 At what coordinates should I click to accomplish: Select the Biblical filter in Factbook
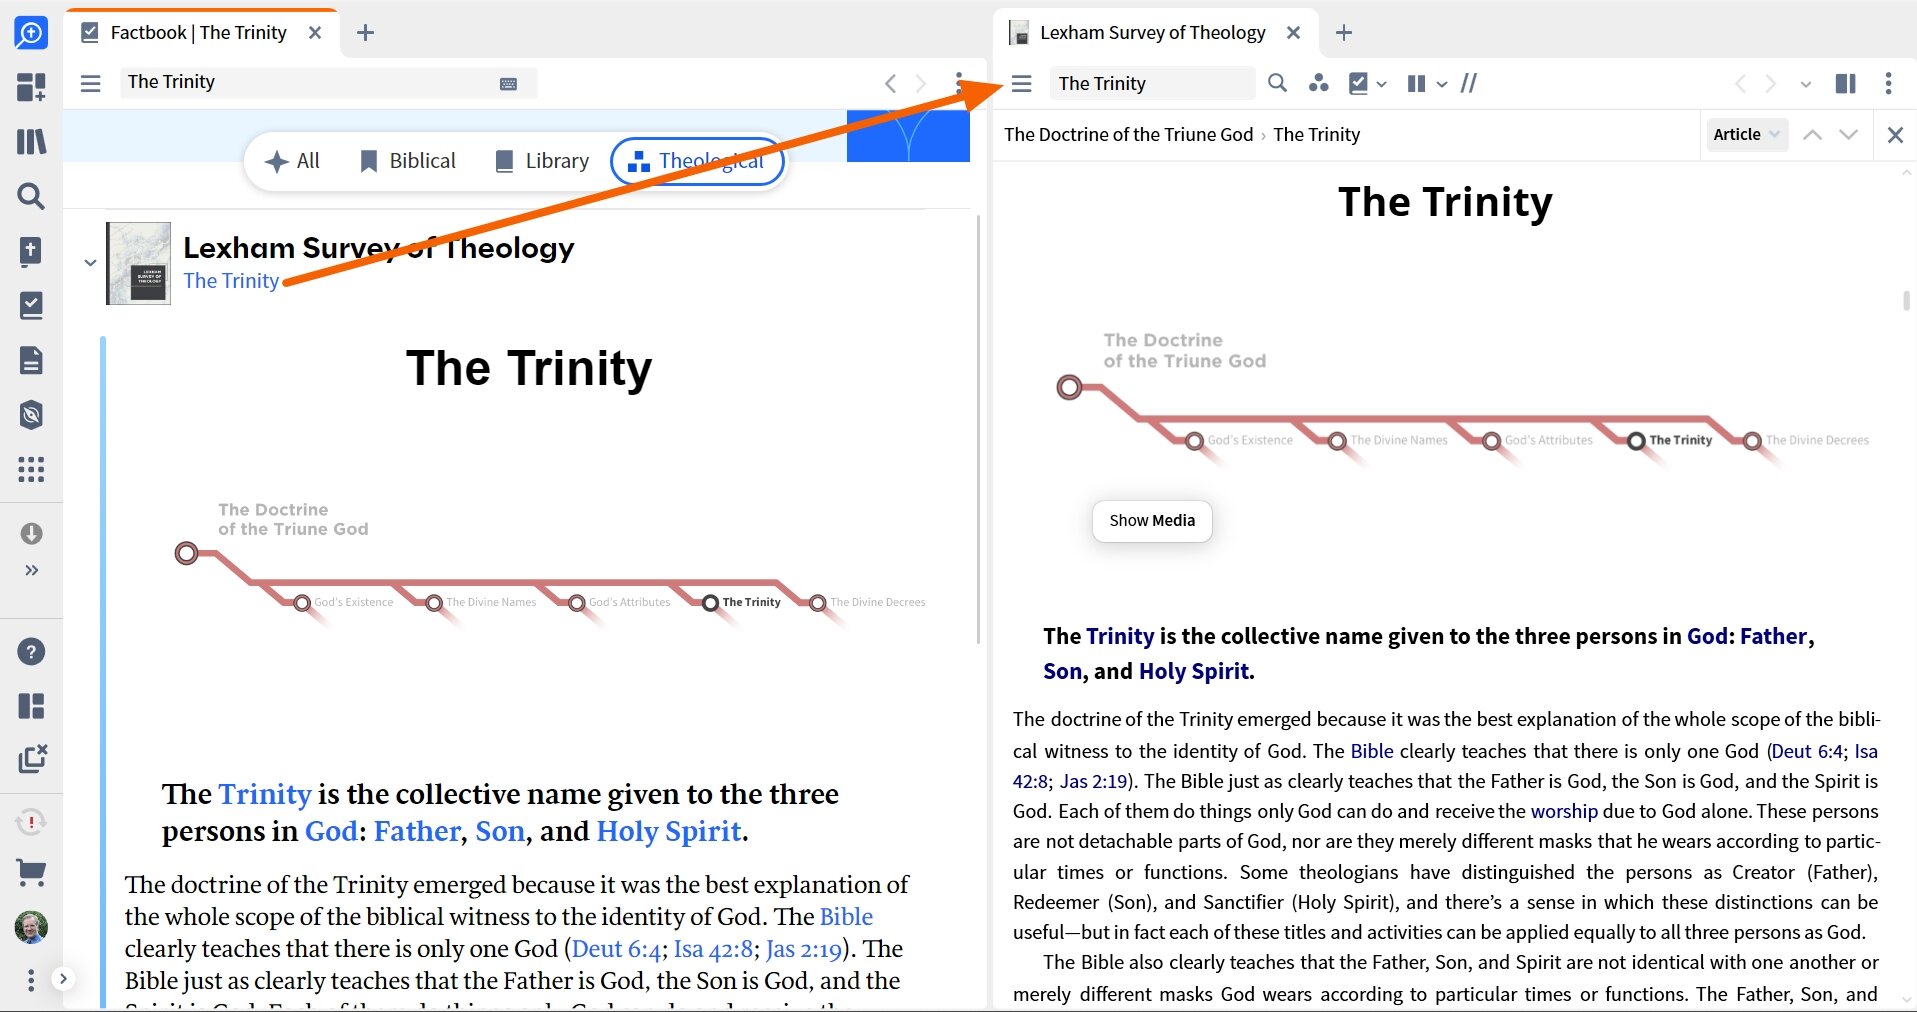(407, 161)
